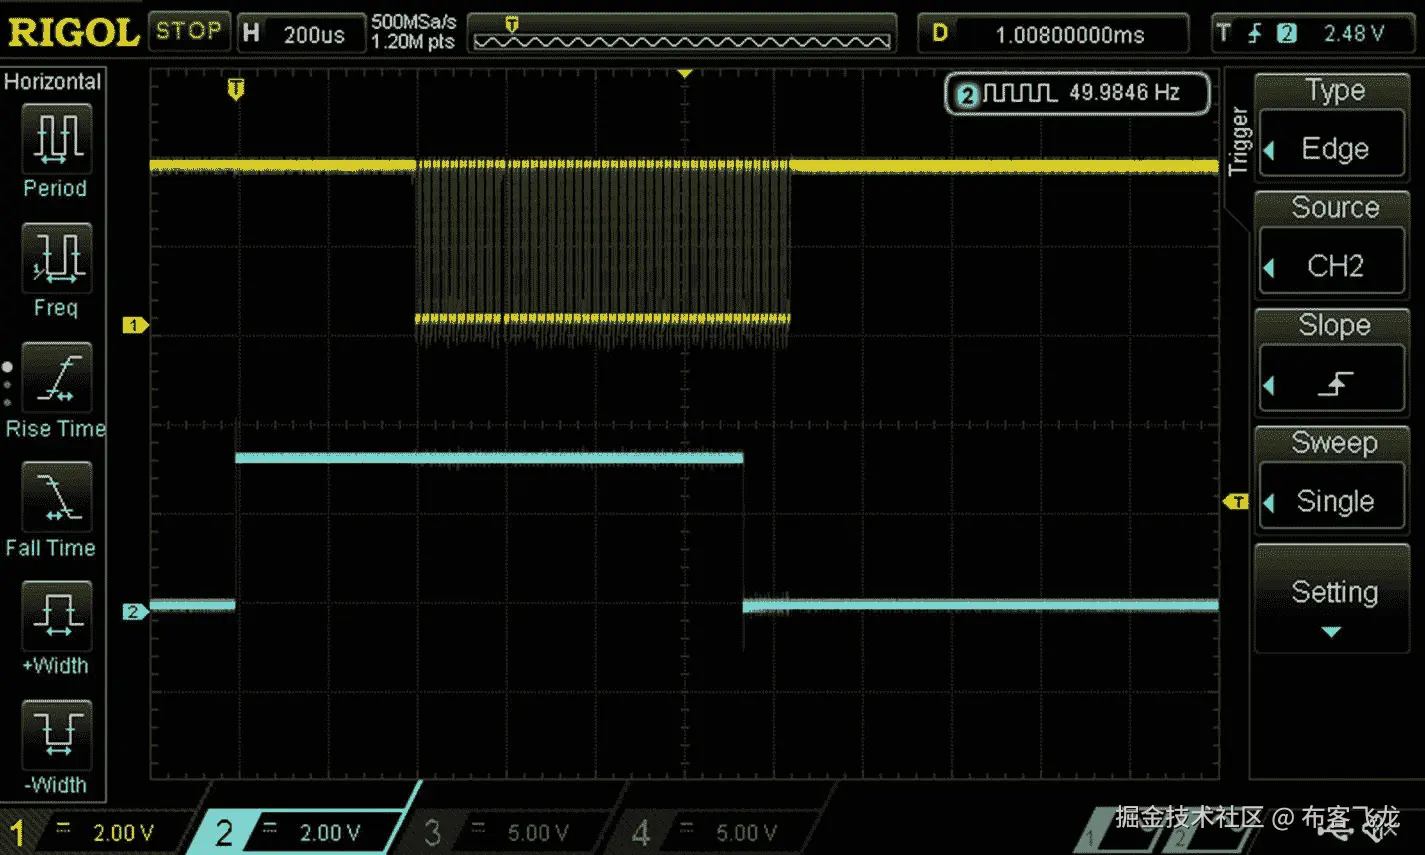Image resolution: width=1425 pixels, height=855 pixels.
Task: Click the Trigger side tab label
Action: point(1240,142)
